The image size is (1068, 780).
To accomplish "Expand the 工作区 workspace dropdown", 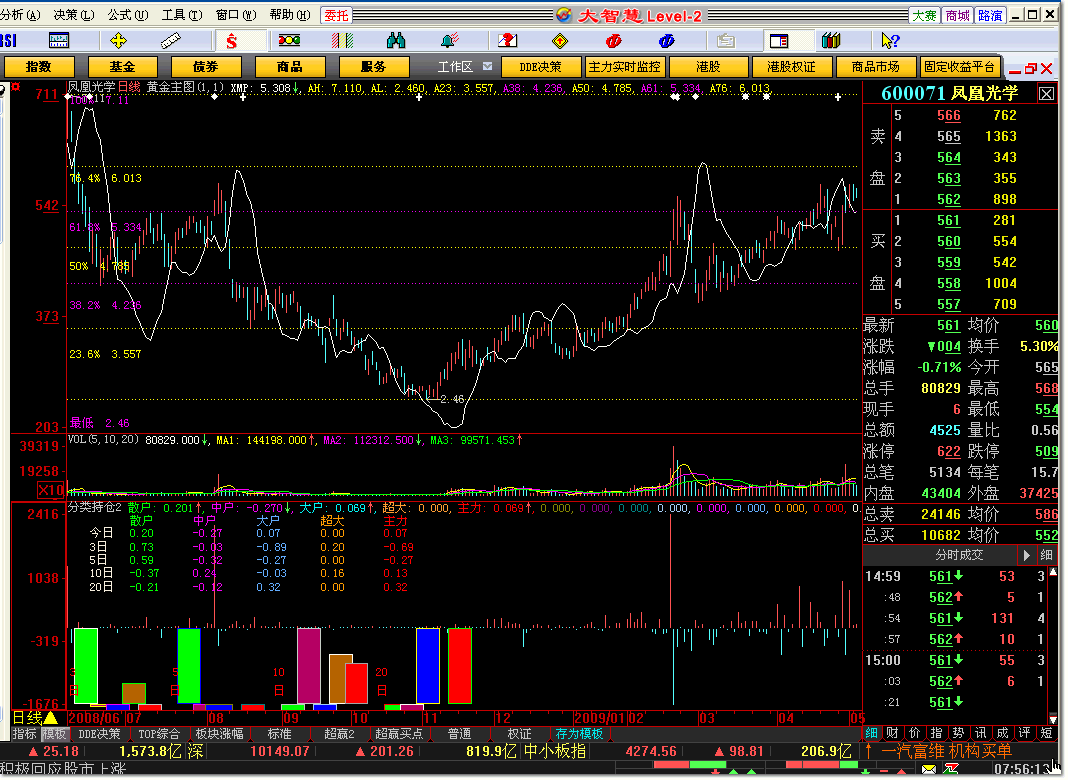I will coord(488,66).
